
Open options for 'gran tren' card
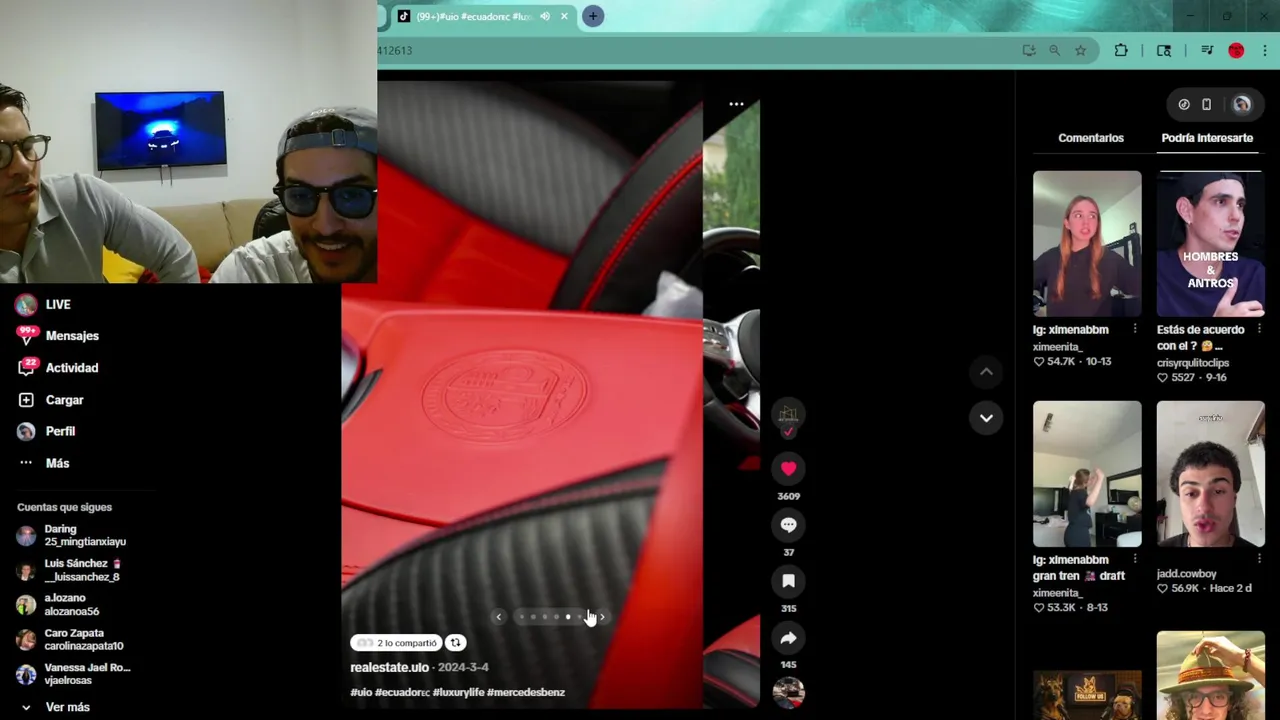[1135, 559]
